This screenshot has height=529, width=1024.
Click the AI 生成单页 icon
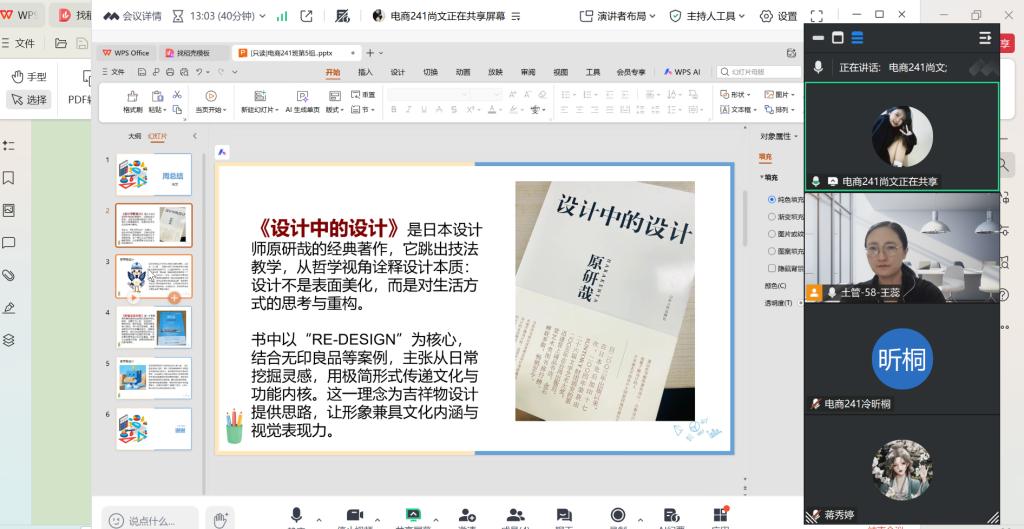301,95
